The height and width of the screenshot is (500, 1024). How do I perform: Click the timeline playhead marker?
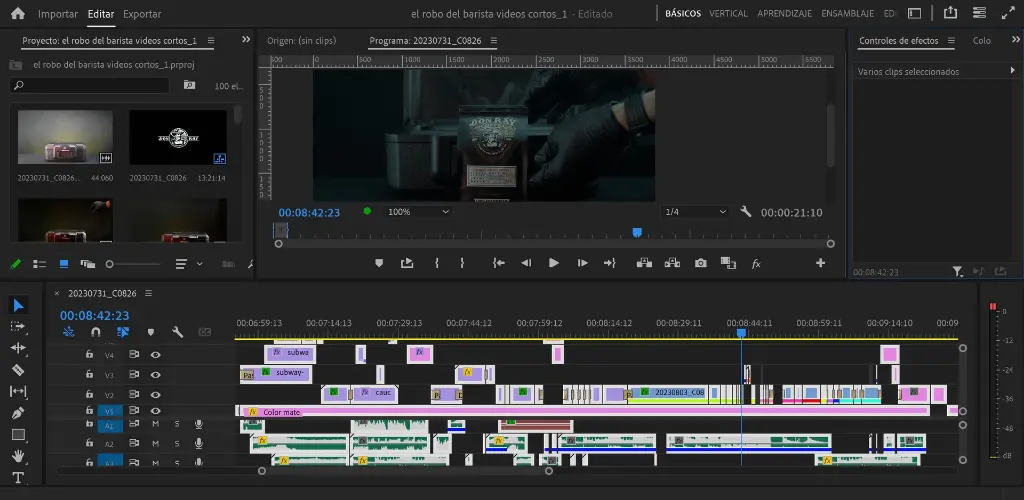point(741,333)
